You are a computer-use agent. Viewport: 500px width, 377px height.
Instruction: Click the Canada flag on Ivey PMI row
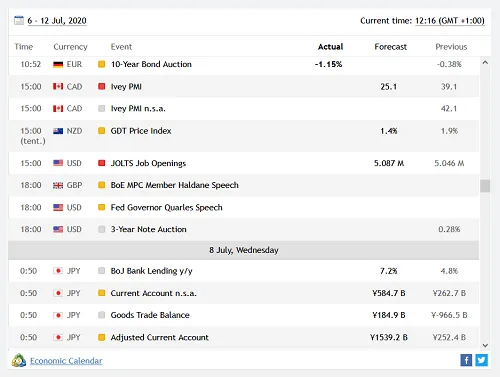[58, 87]
